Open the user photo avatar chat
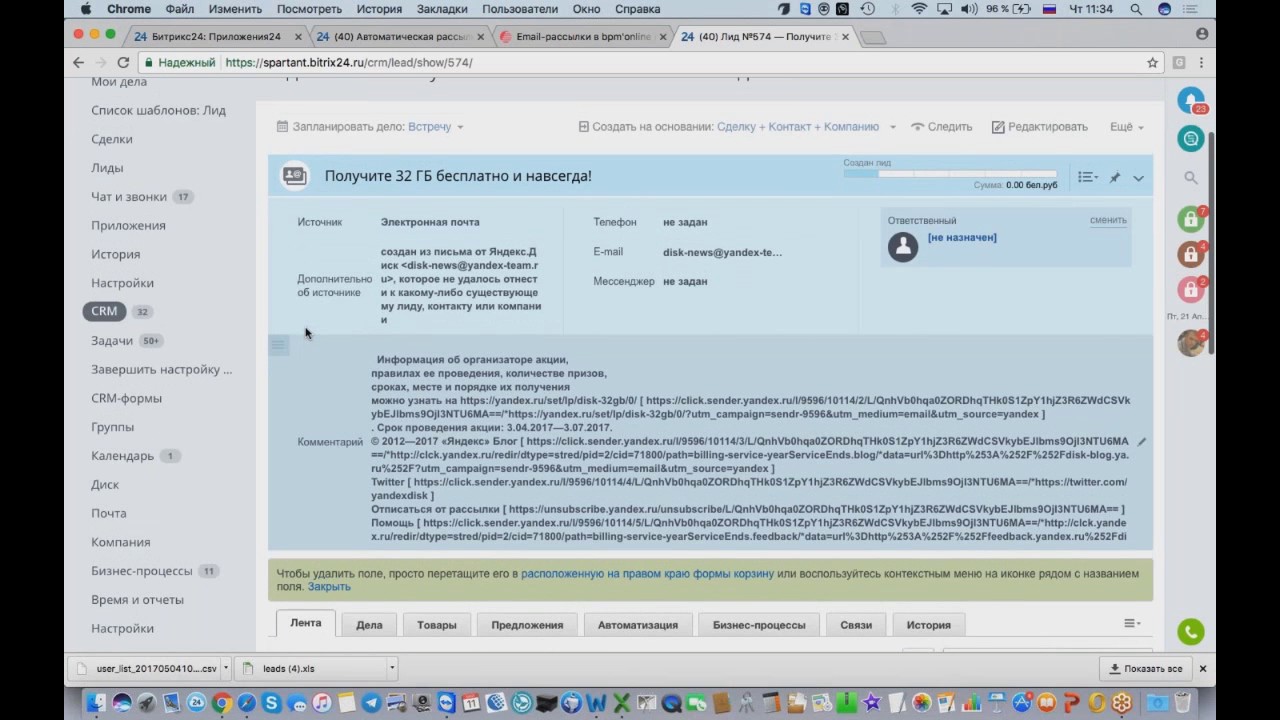The image size is (1280, 720). tap(1190, 343)
